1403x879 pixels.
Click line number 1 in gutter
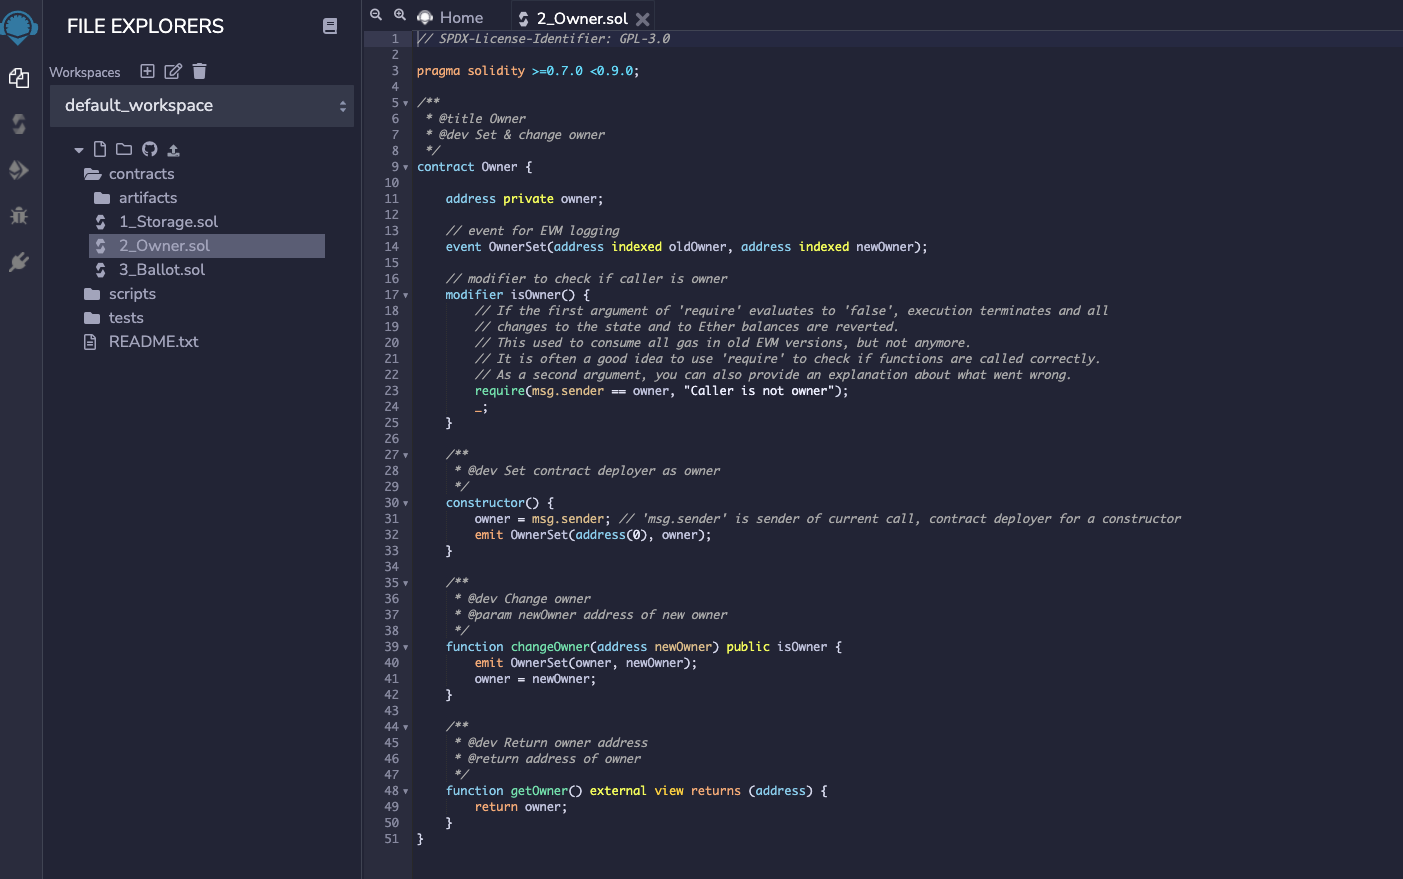[x=395, y=39]
